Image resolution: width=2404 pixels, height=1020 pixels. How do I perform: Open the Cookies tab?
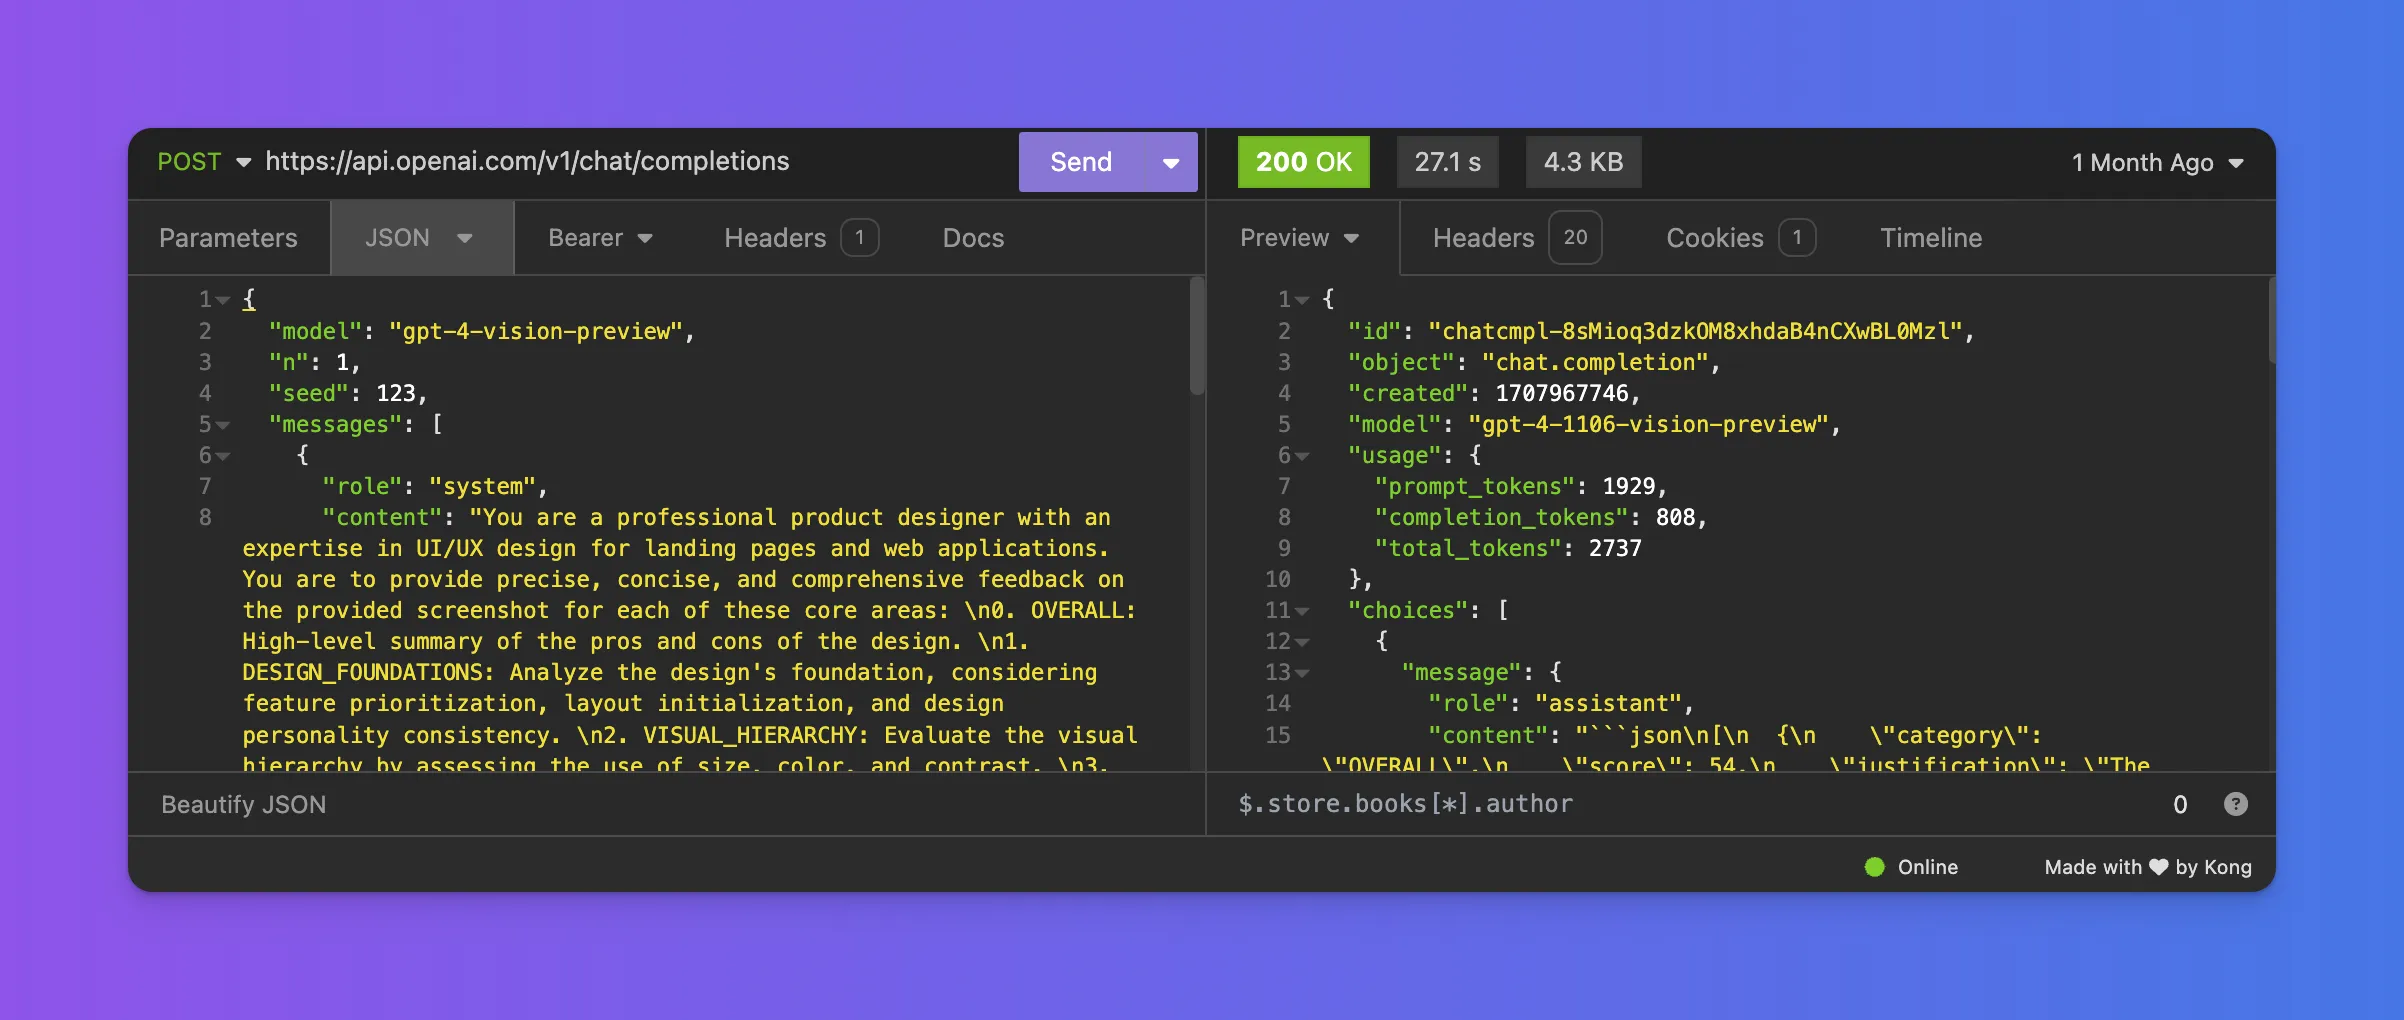tap(1739, 238)
